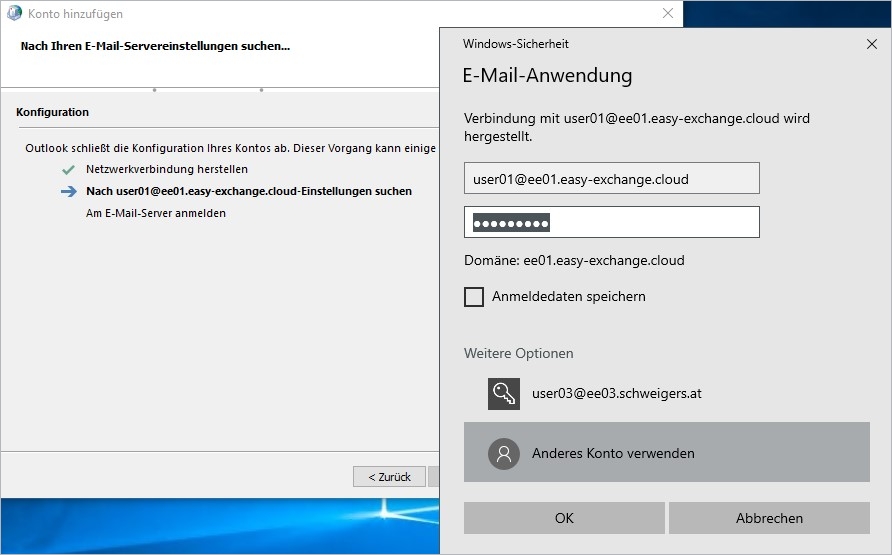Click Netzwerkverbindung herstellen step text

(x=167, y=169)
